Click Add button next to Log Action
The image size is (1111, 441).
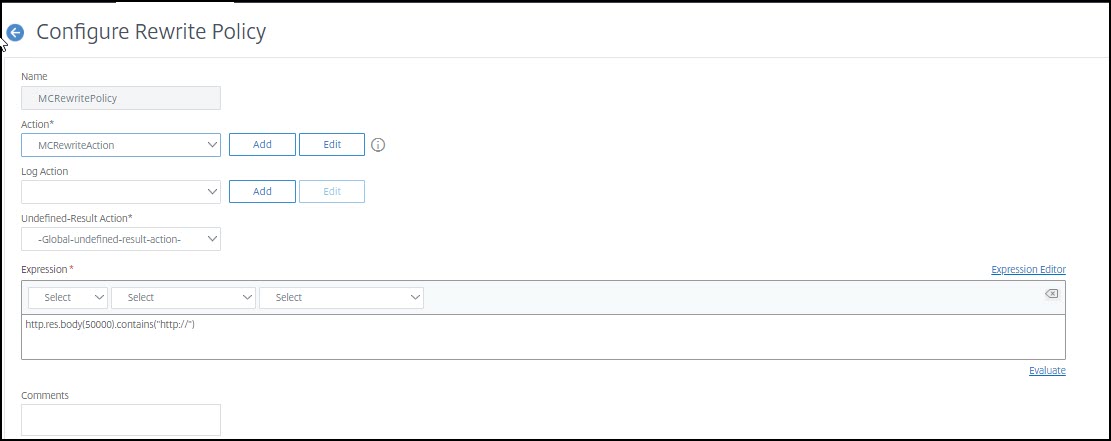click(x=262, y=191)
